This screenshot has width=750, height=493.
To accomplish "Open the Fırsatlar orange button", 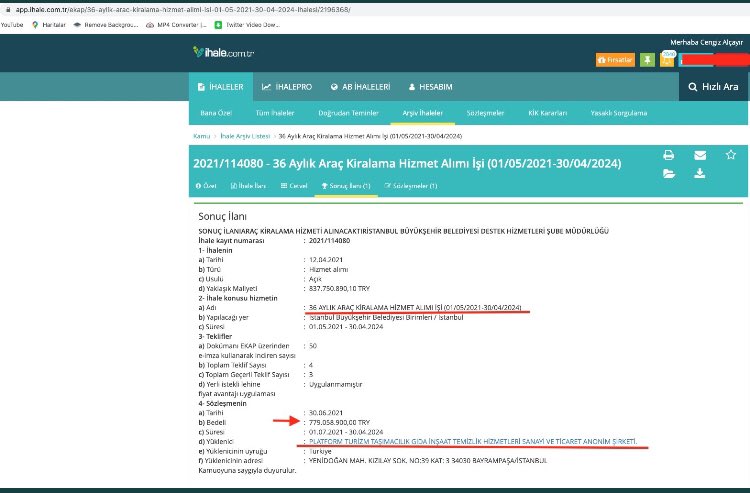I will (615, 60).
